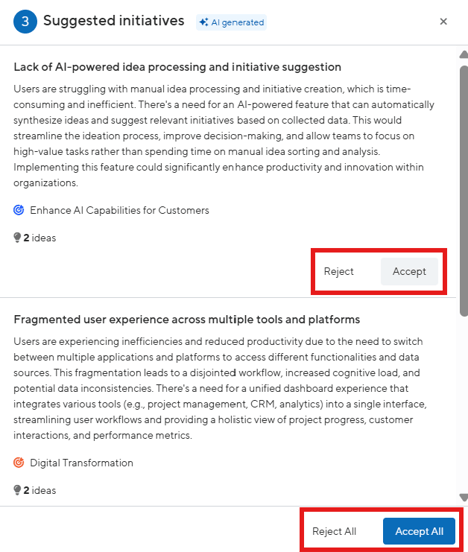Click the blue step 3 circle badge

[x=25, y=21]
